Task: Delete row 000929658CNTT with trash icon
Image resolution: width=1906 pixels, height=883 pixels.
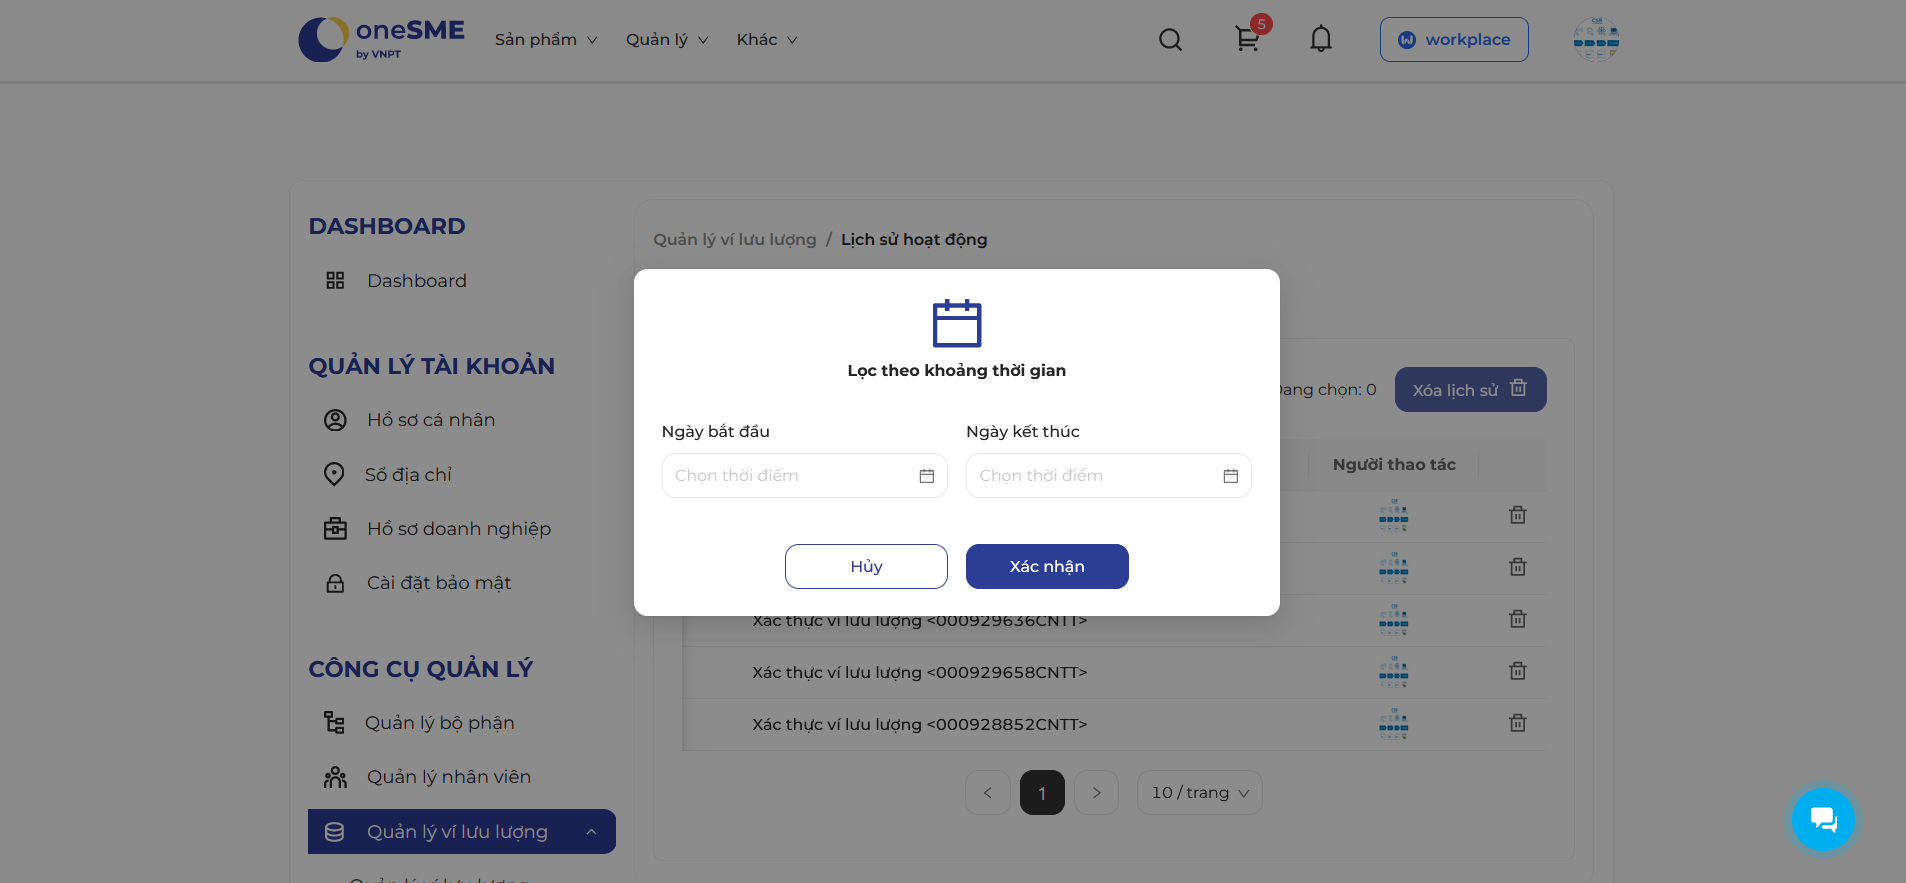Action: coord(1518,671)
